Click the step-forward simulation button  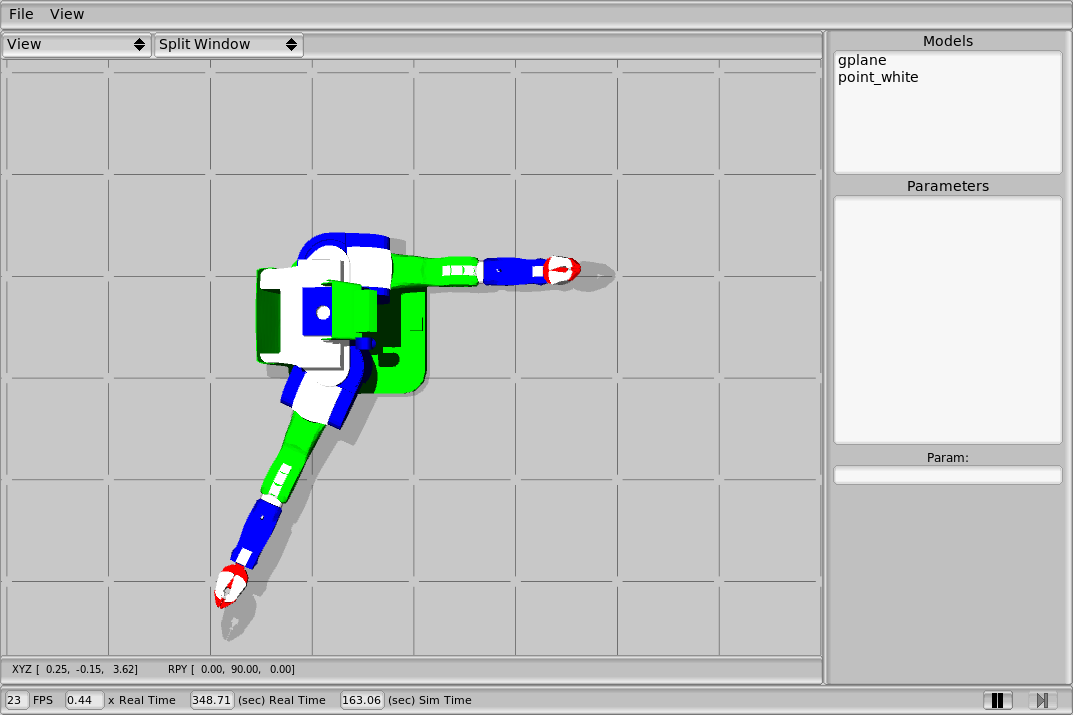pyautogui.click(x=1041, y=700)
